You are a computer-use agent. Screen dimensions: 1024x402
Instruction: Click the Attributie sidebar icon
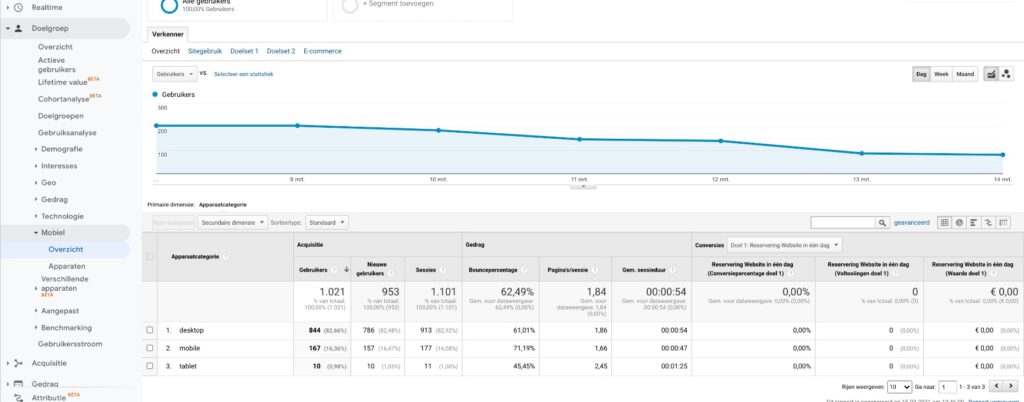click(x=18, y=397)
